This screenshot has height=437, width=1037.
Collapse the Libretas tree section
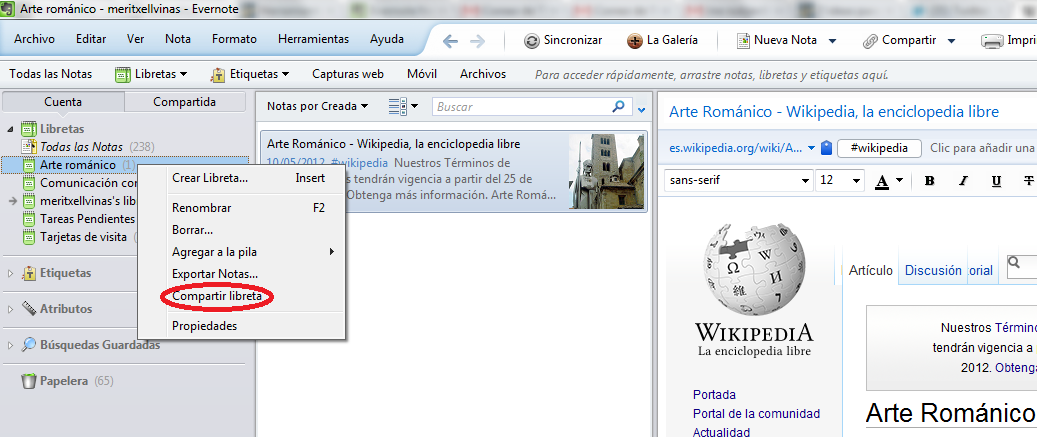tap(10, 129)
